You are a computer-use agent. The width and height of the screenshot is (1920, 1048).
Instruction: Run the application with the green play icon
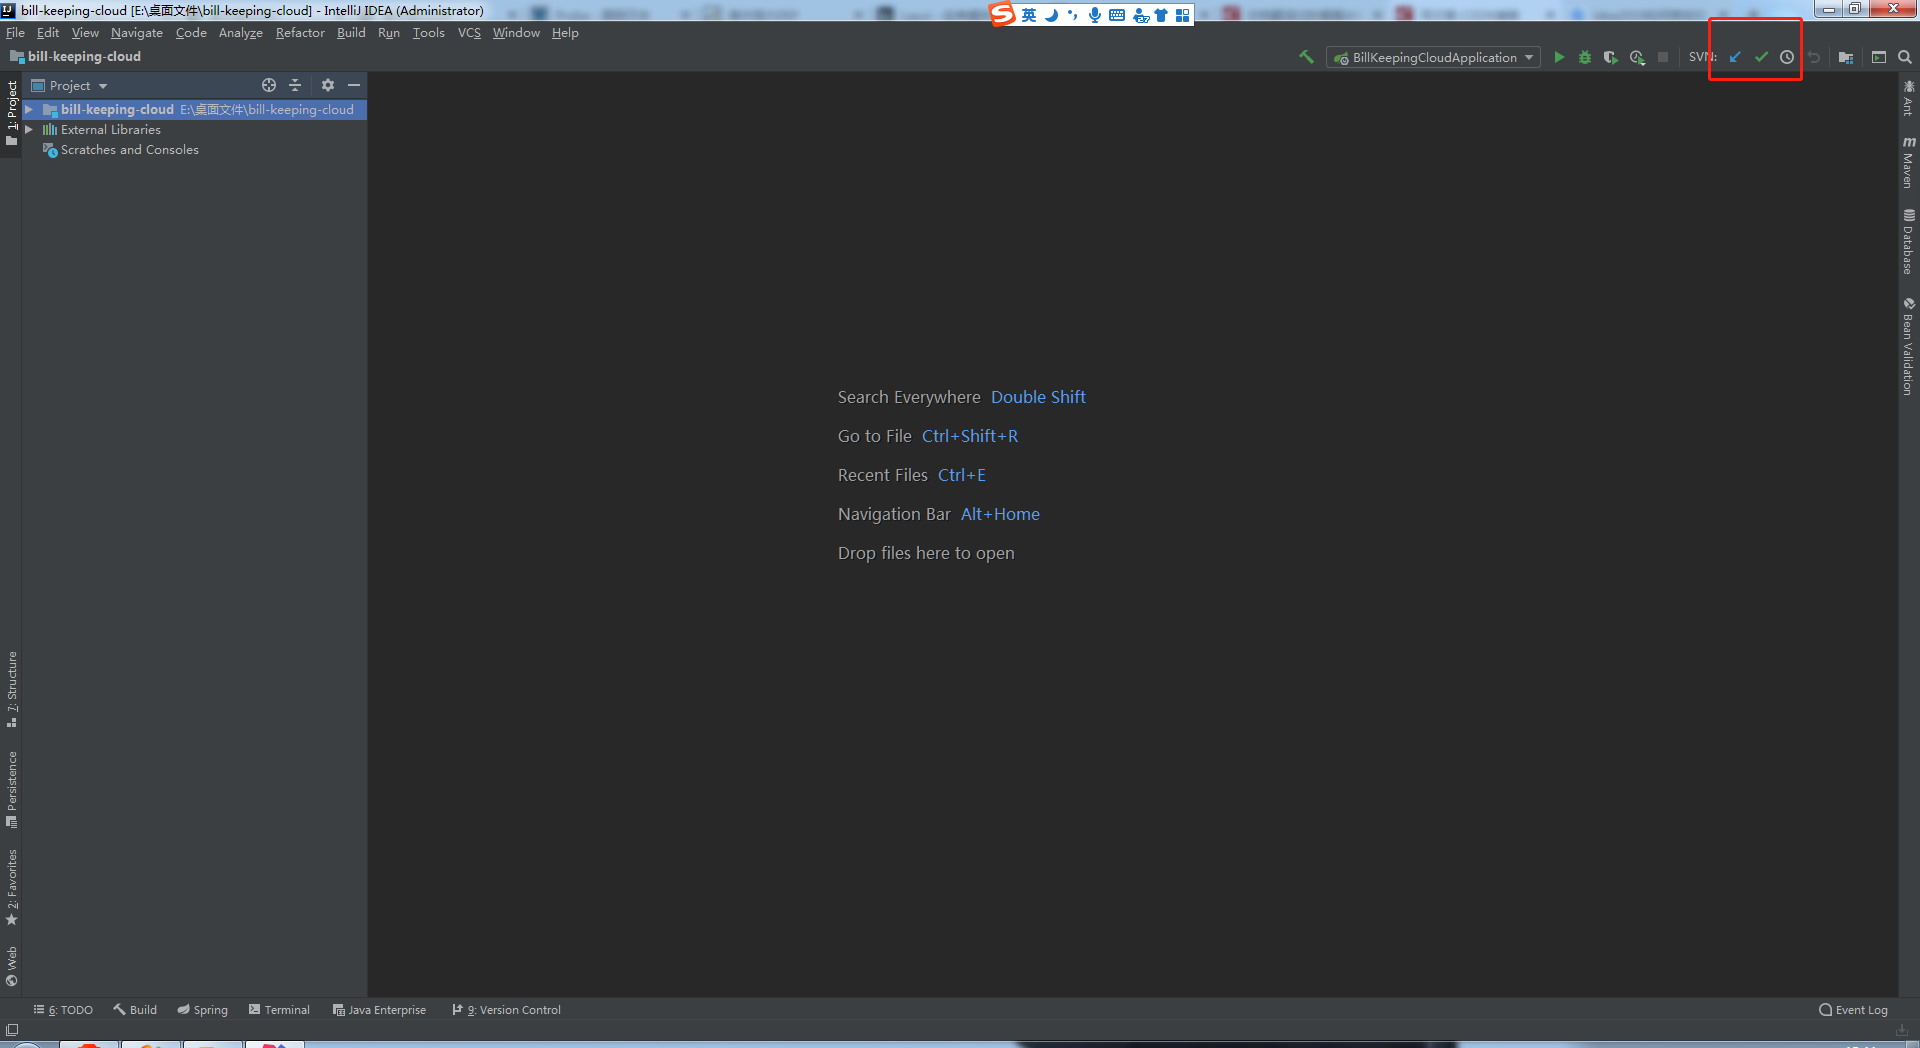(x=1559, y=57)
